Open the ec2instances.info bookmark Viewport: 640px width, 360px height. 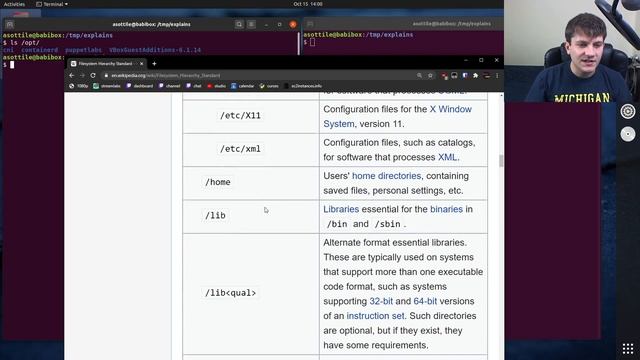coord(303,86)
